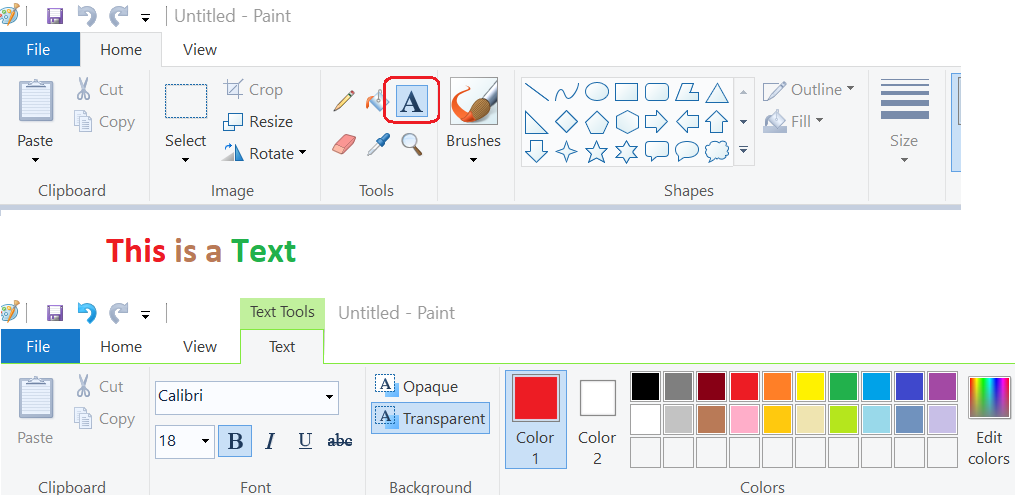
Task: Activate the Magnifier tool
Action: [411, 145]
